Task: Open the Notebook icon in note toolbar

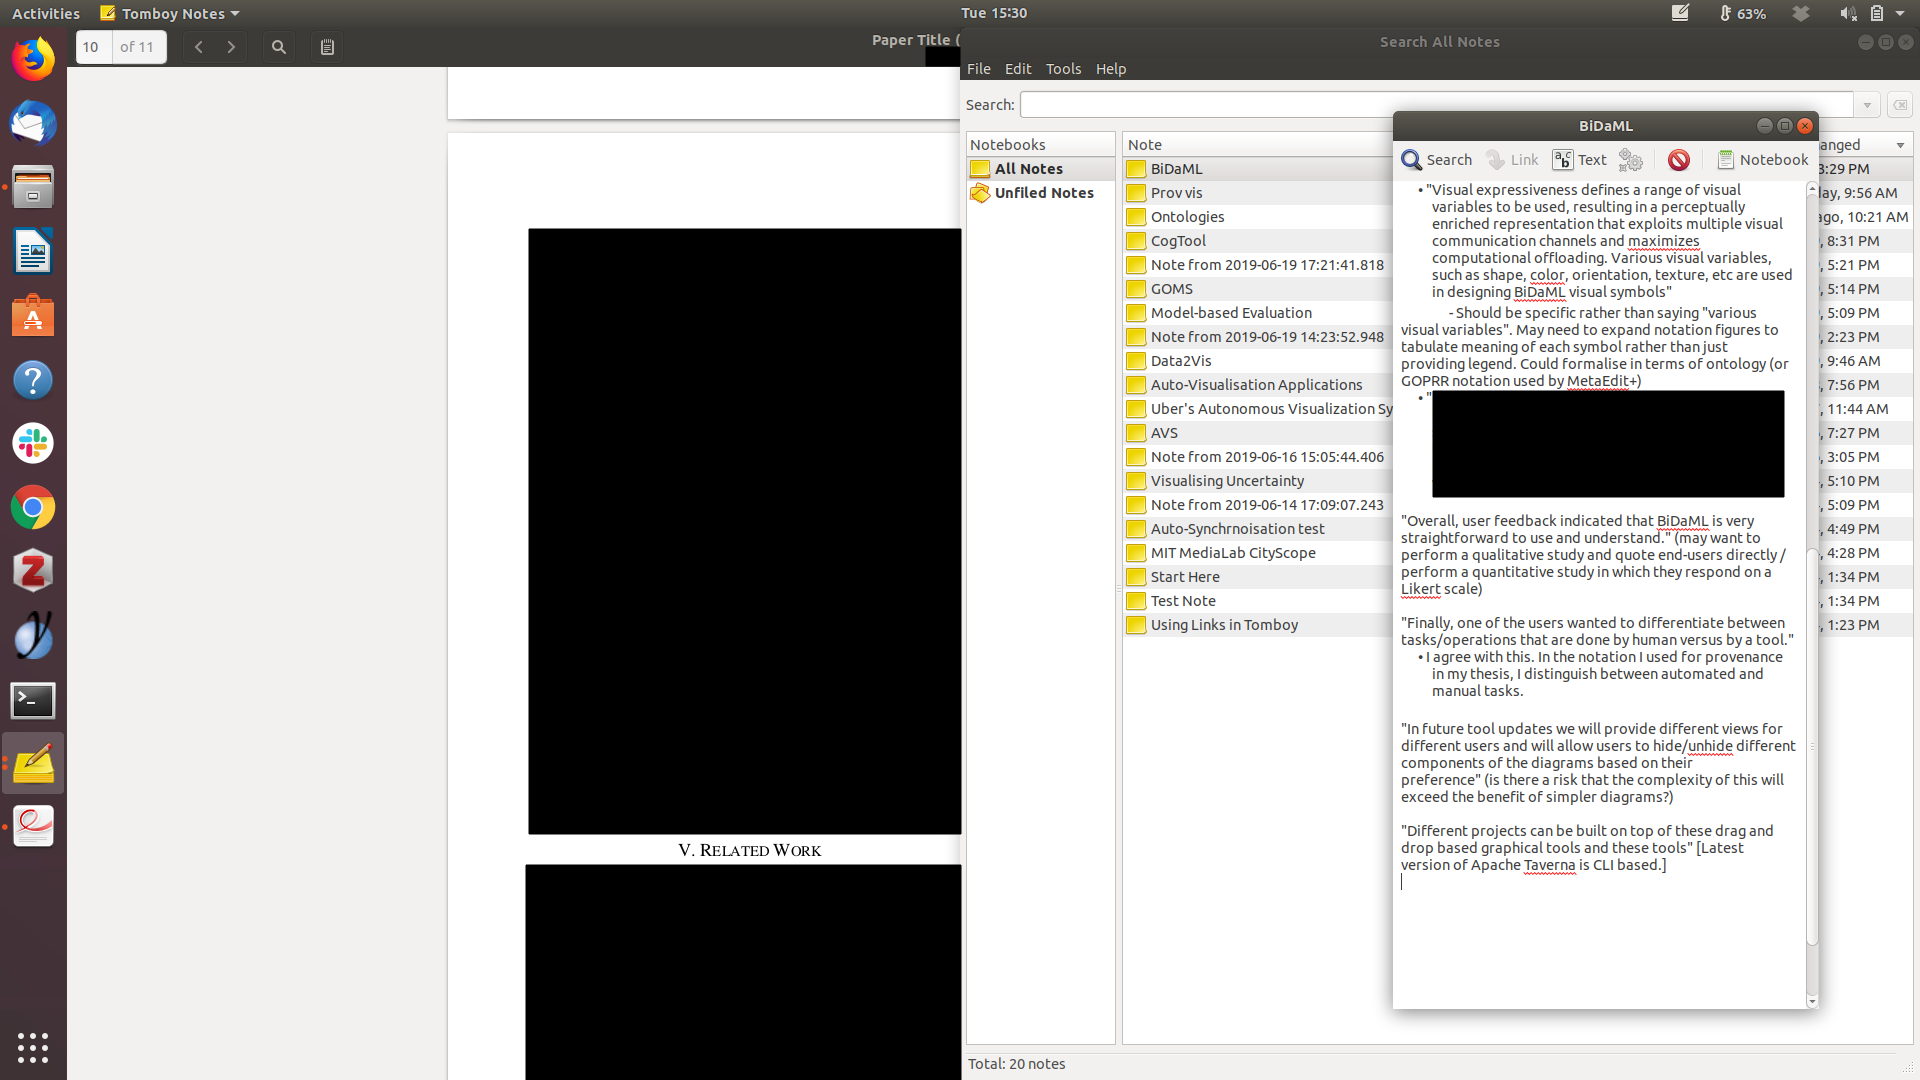Action: (x=1726, y=160)
